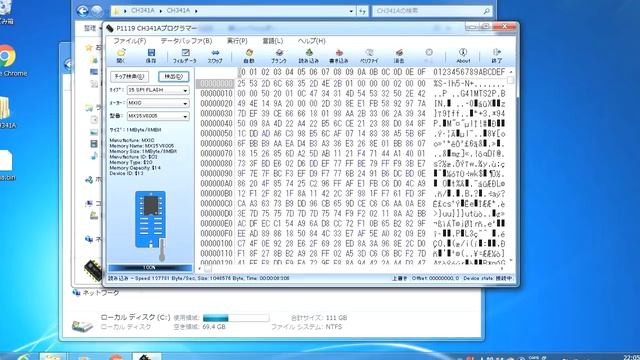Click hex address row 00000050

pyautogui.click(x=216, y=133)
